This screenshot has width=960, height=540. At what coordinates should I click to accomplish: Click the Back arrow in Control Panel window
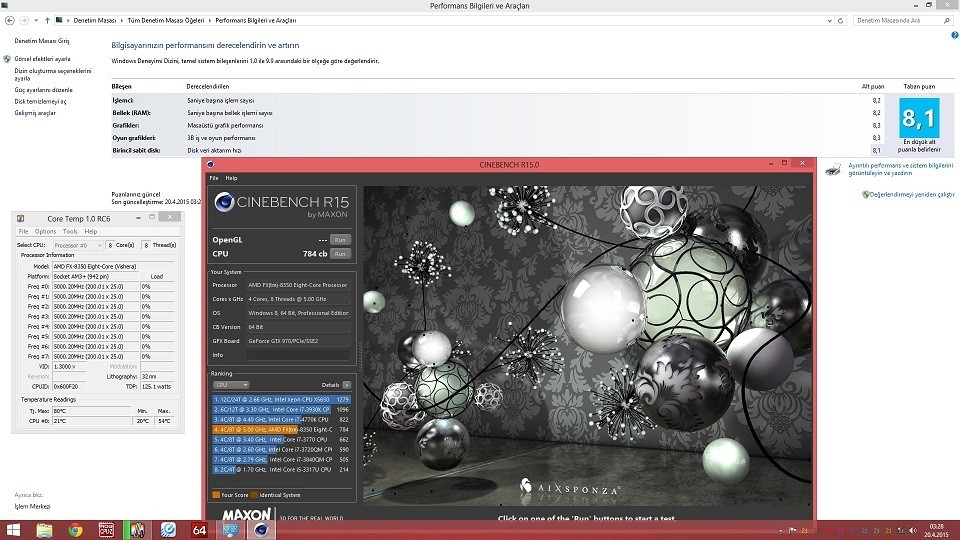click(x=10, y=20)
